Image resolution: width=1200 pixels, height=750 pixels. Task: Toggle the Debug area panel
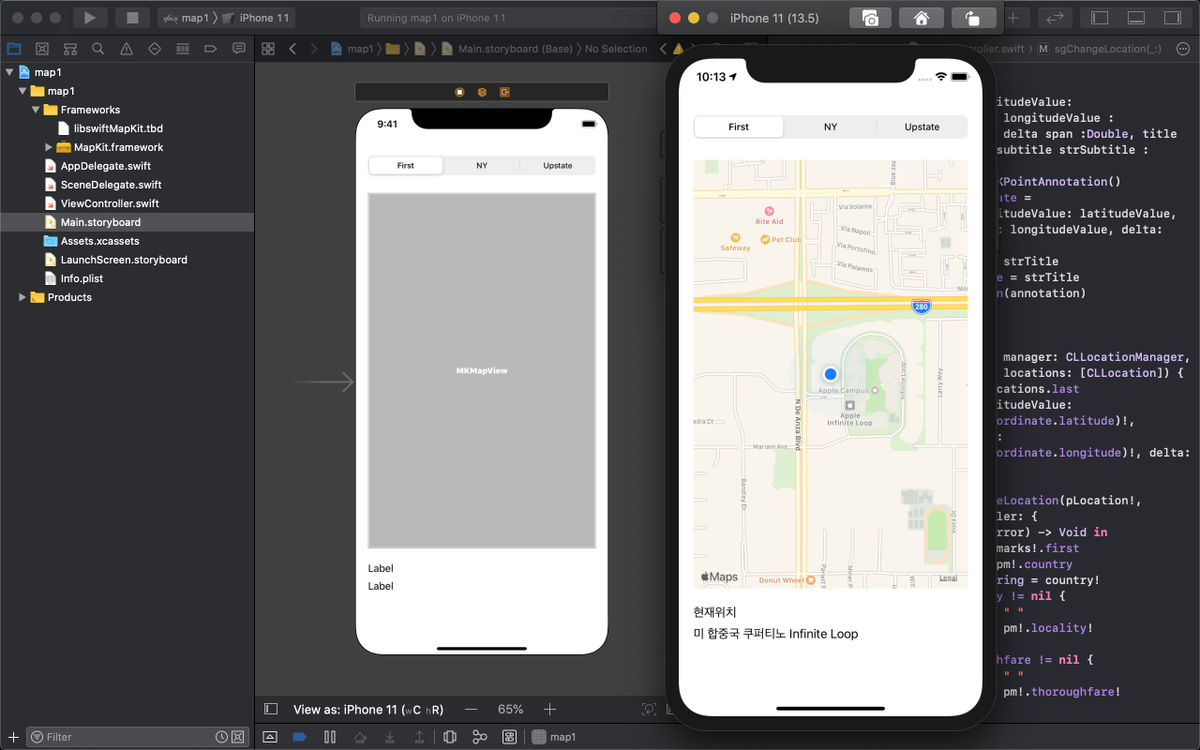tap(1136, 18)
